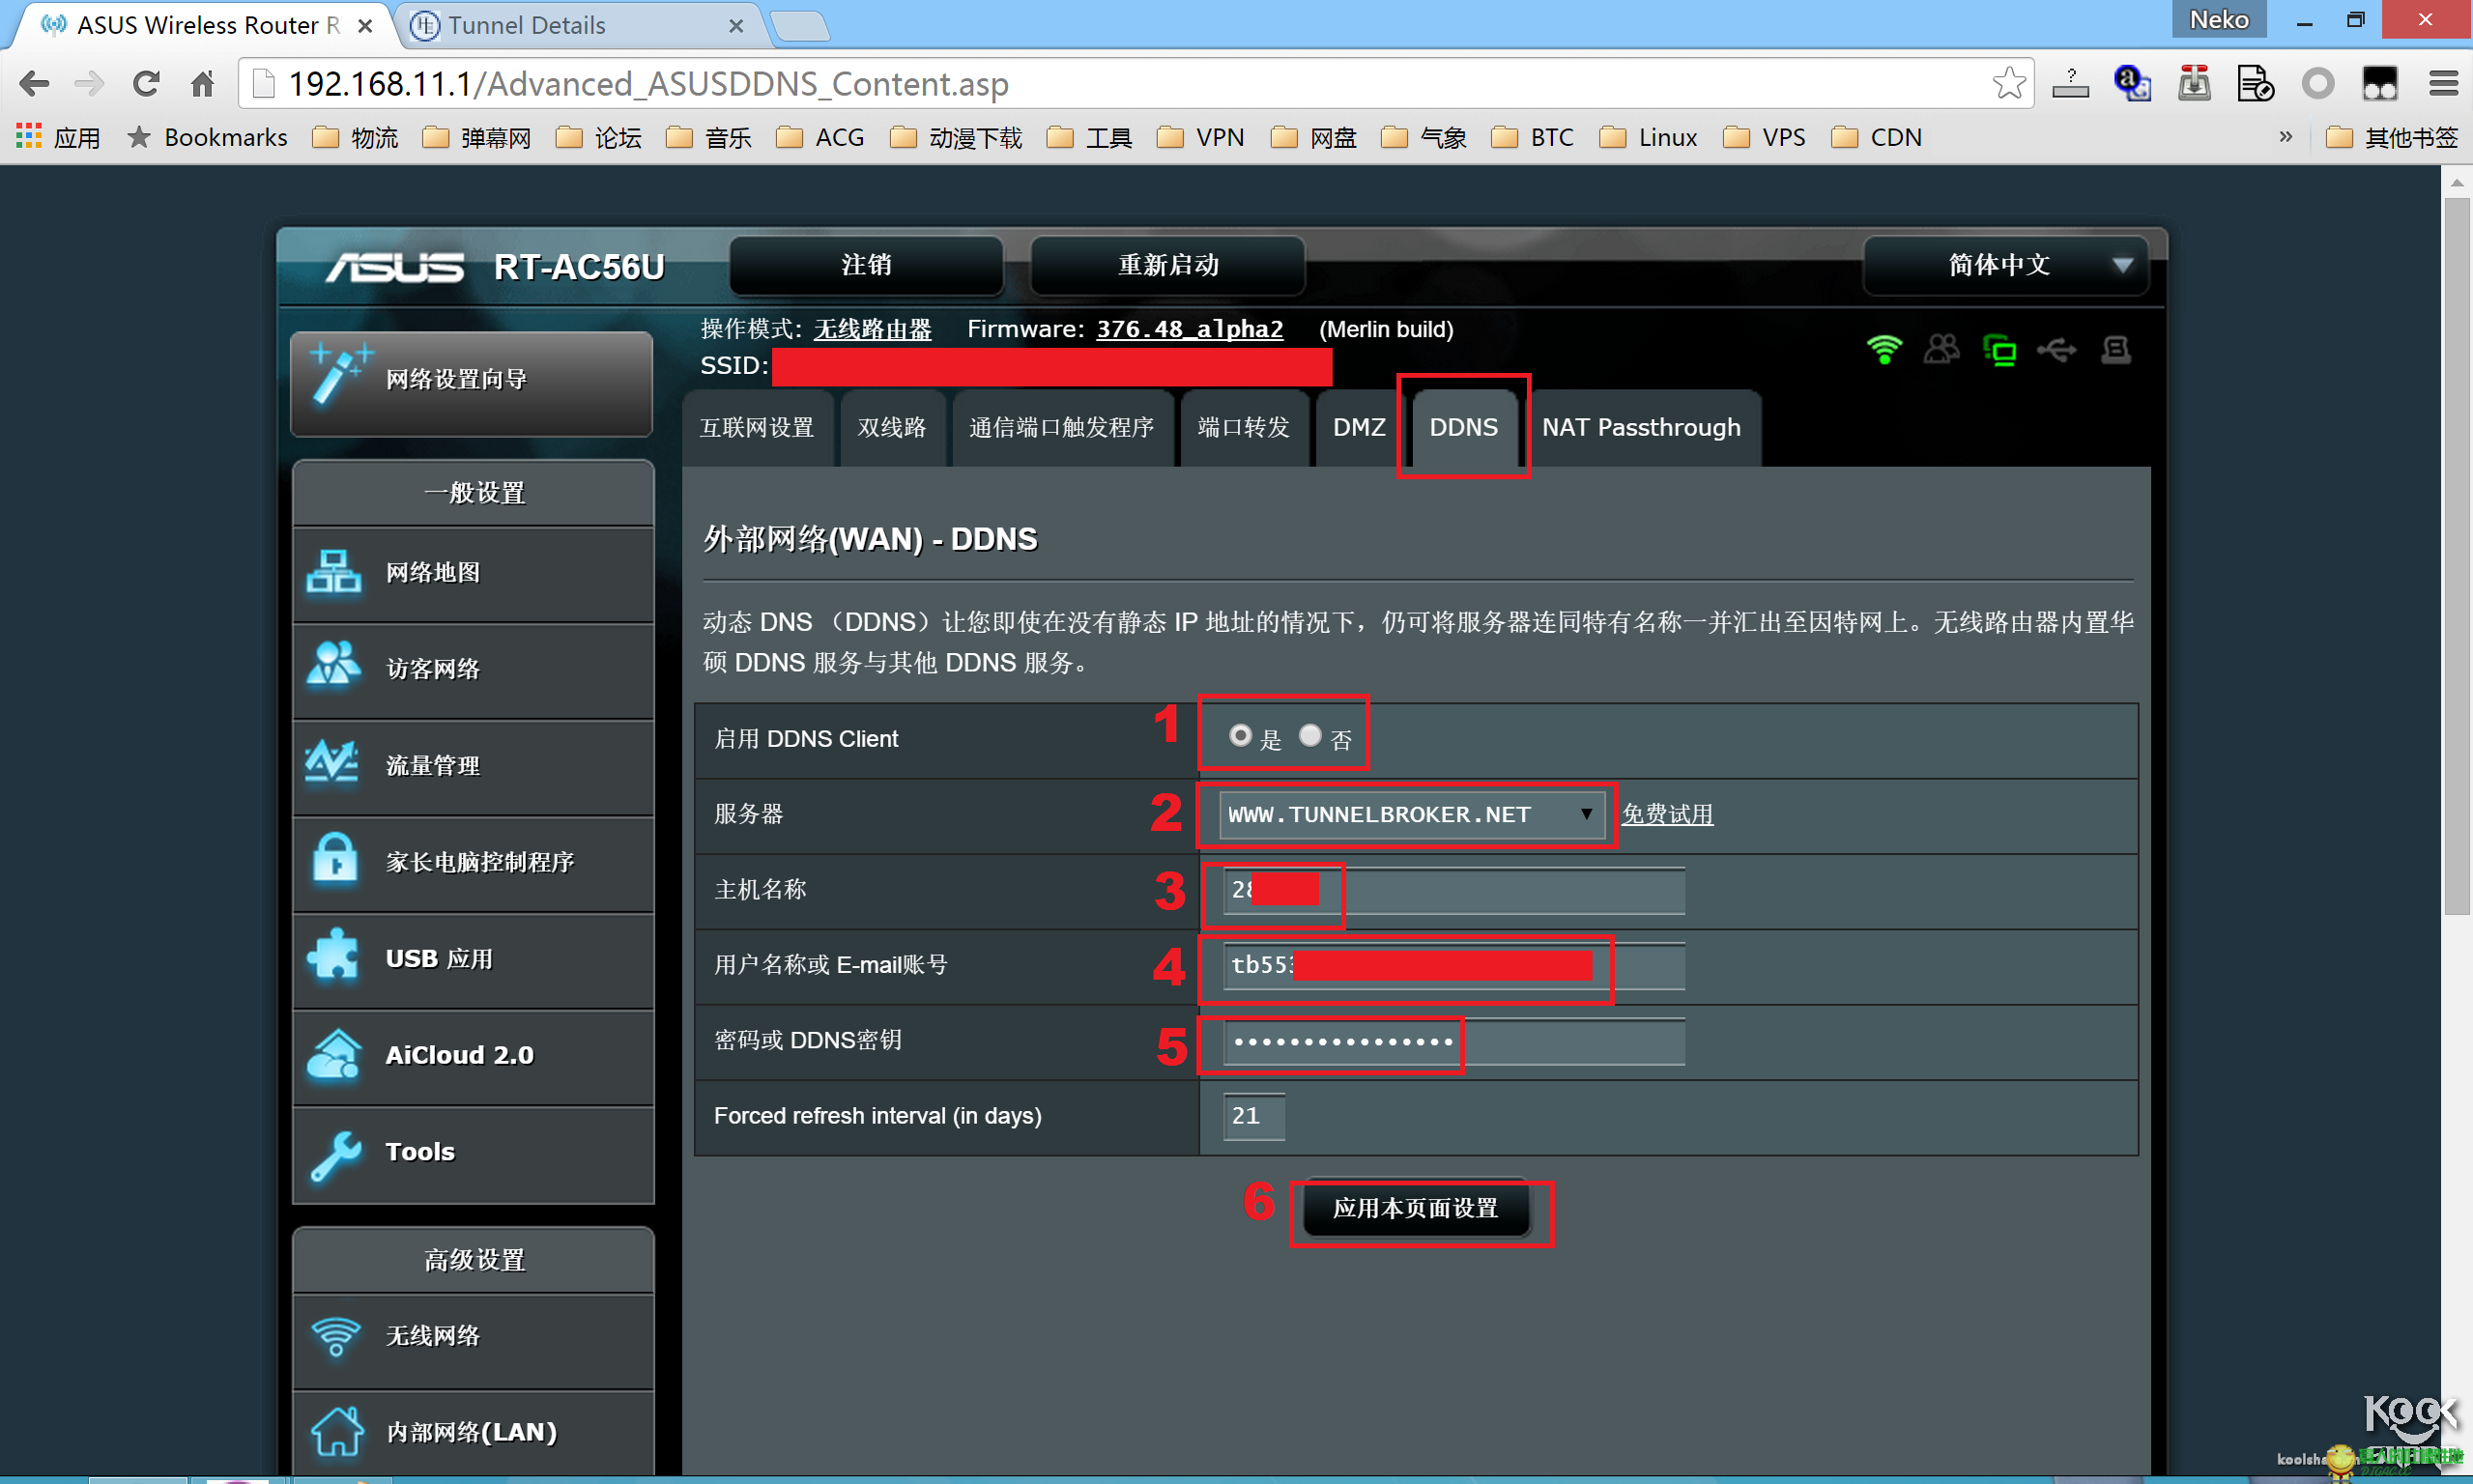Reload the router page

click(146, 84)
